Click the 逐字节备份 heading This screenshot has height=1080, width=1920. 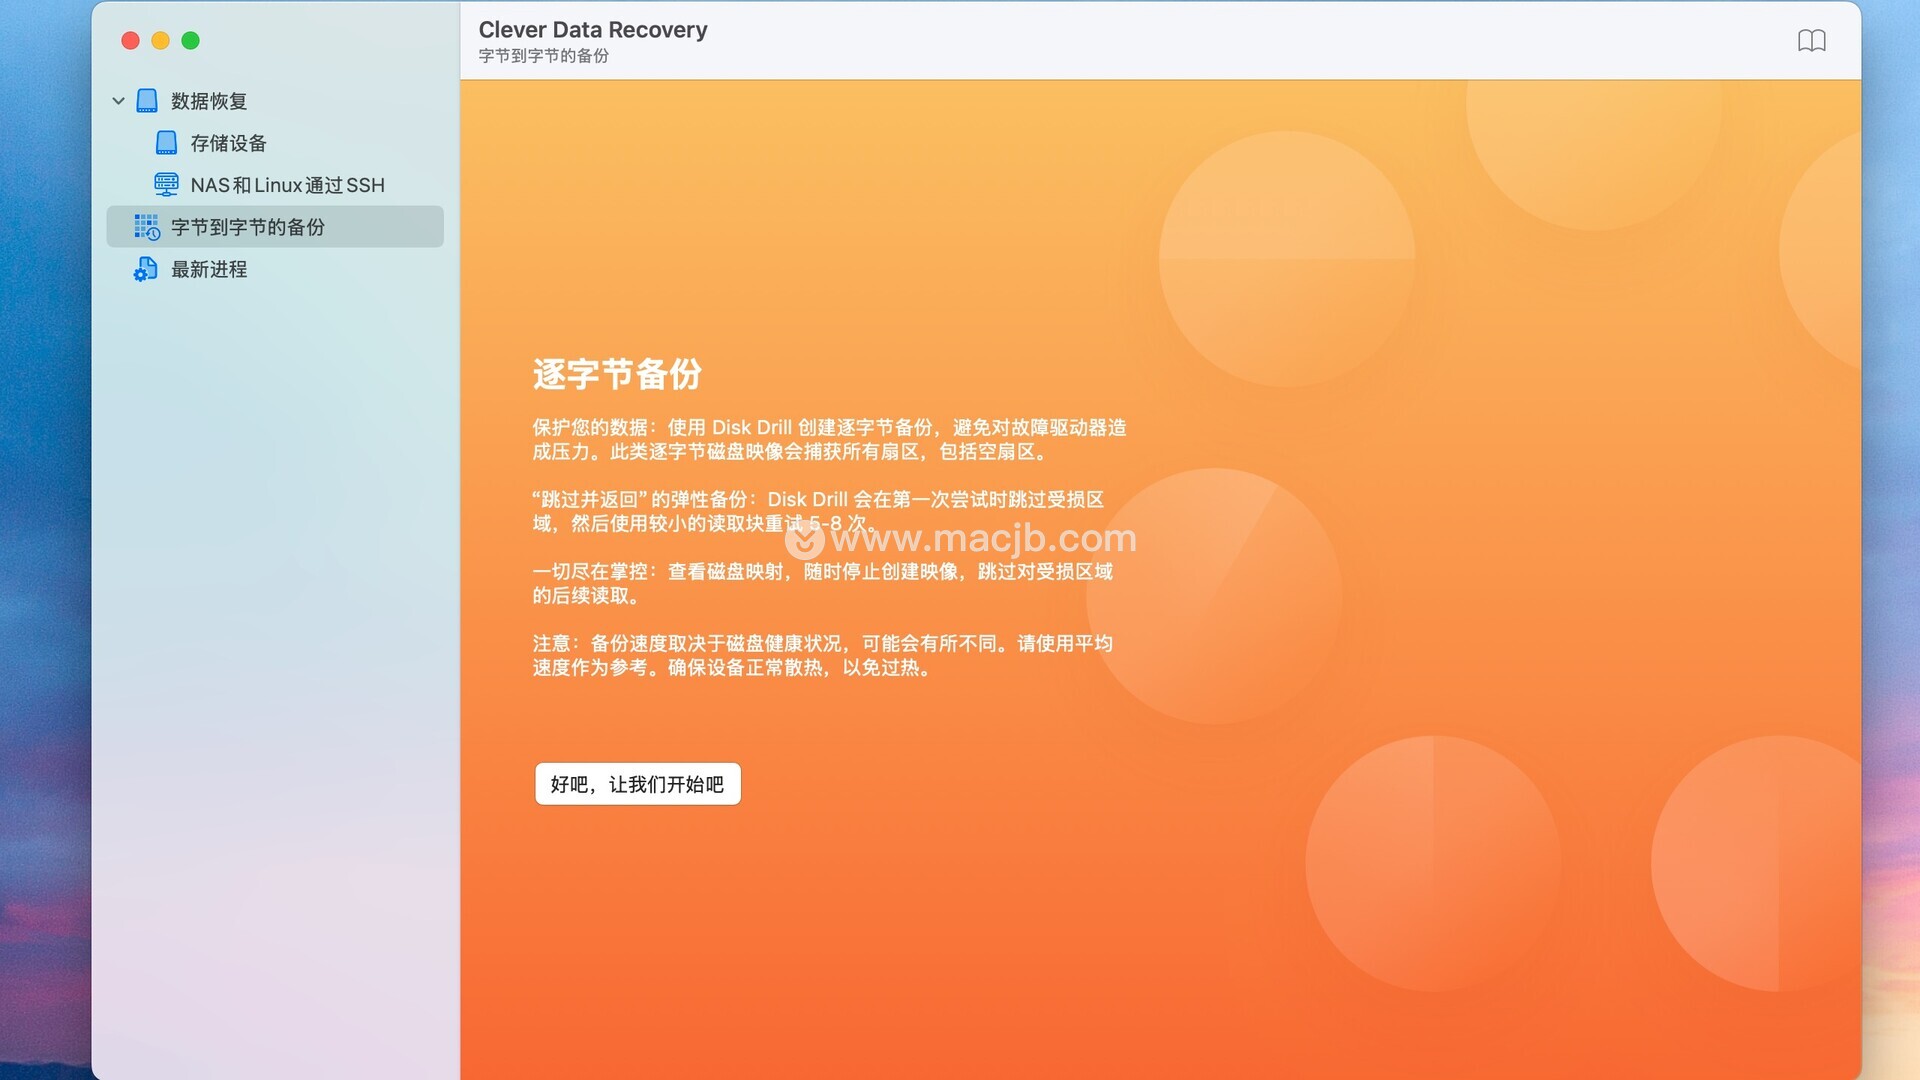(x=617, y=374)
